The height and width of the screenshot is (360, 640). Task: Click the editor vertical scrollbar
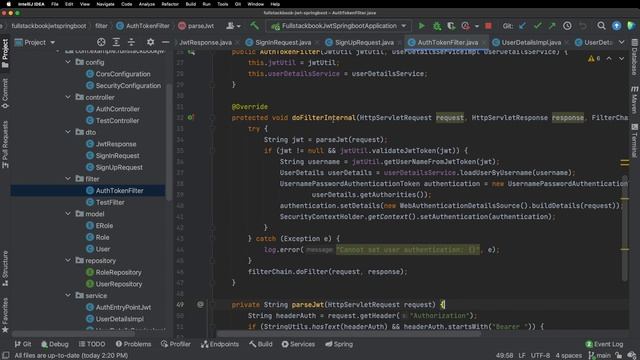[x=624, y=229]
